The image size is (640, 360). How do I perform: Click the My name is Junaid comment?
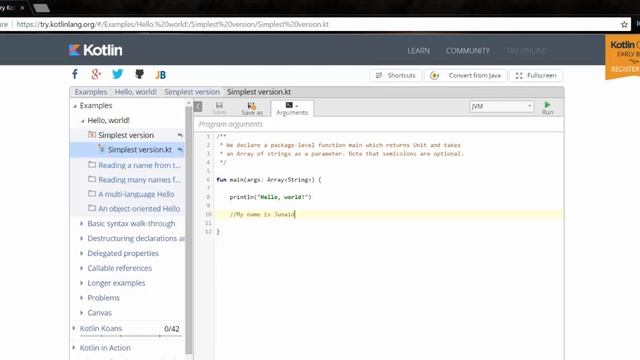point(262,214)
